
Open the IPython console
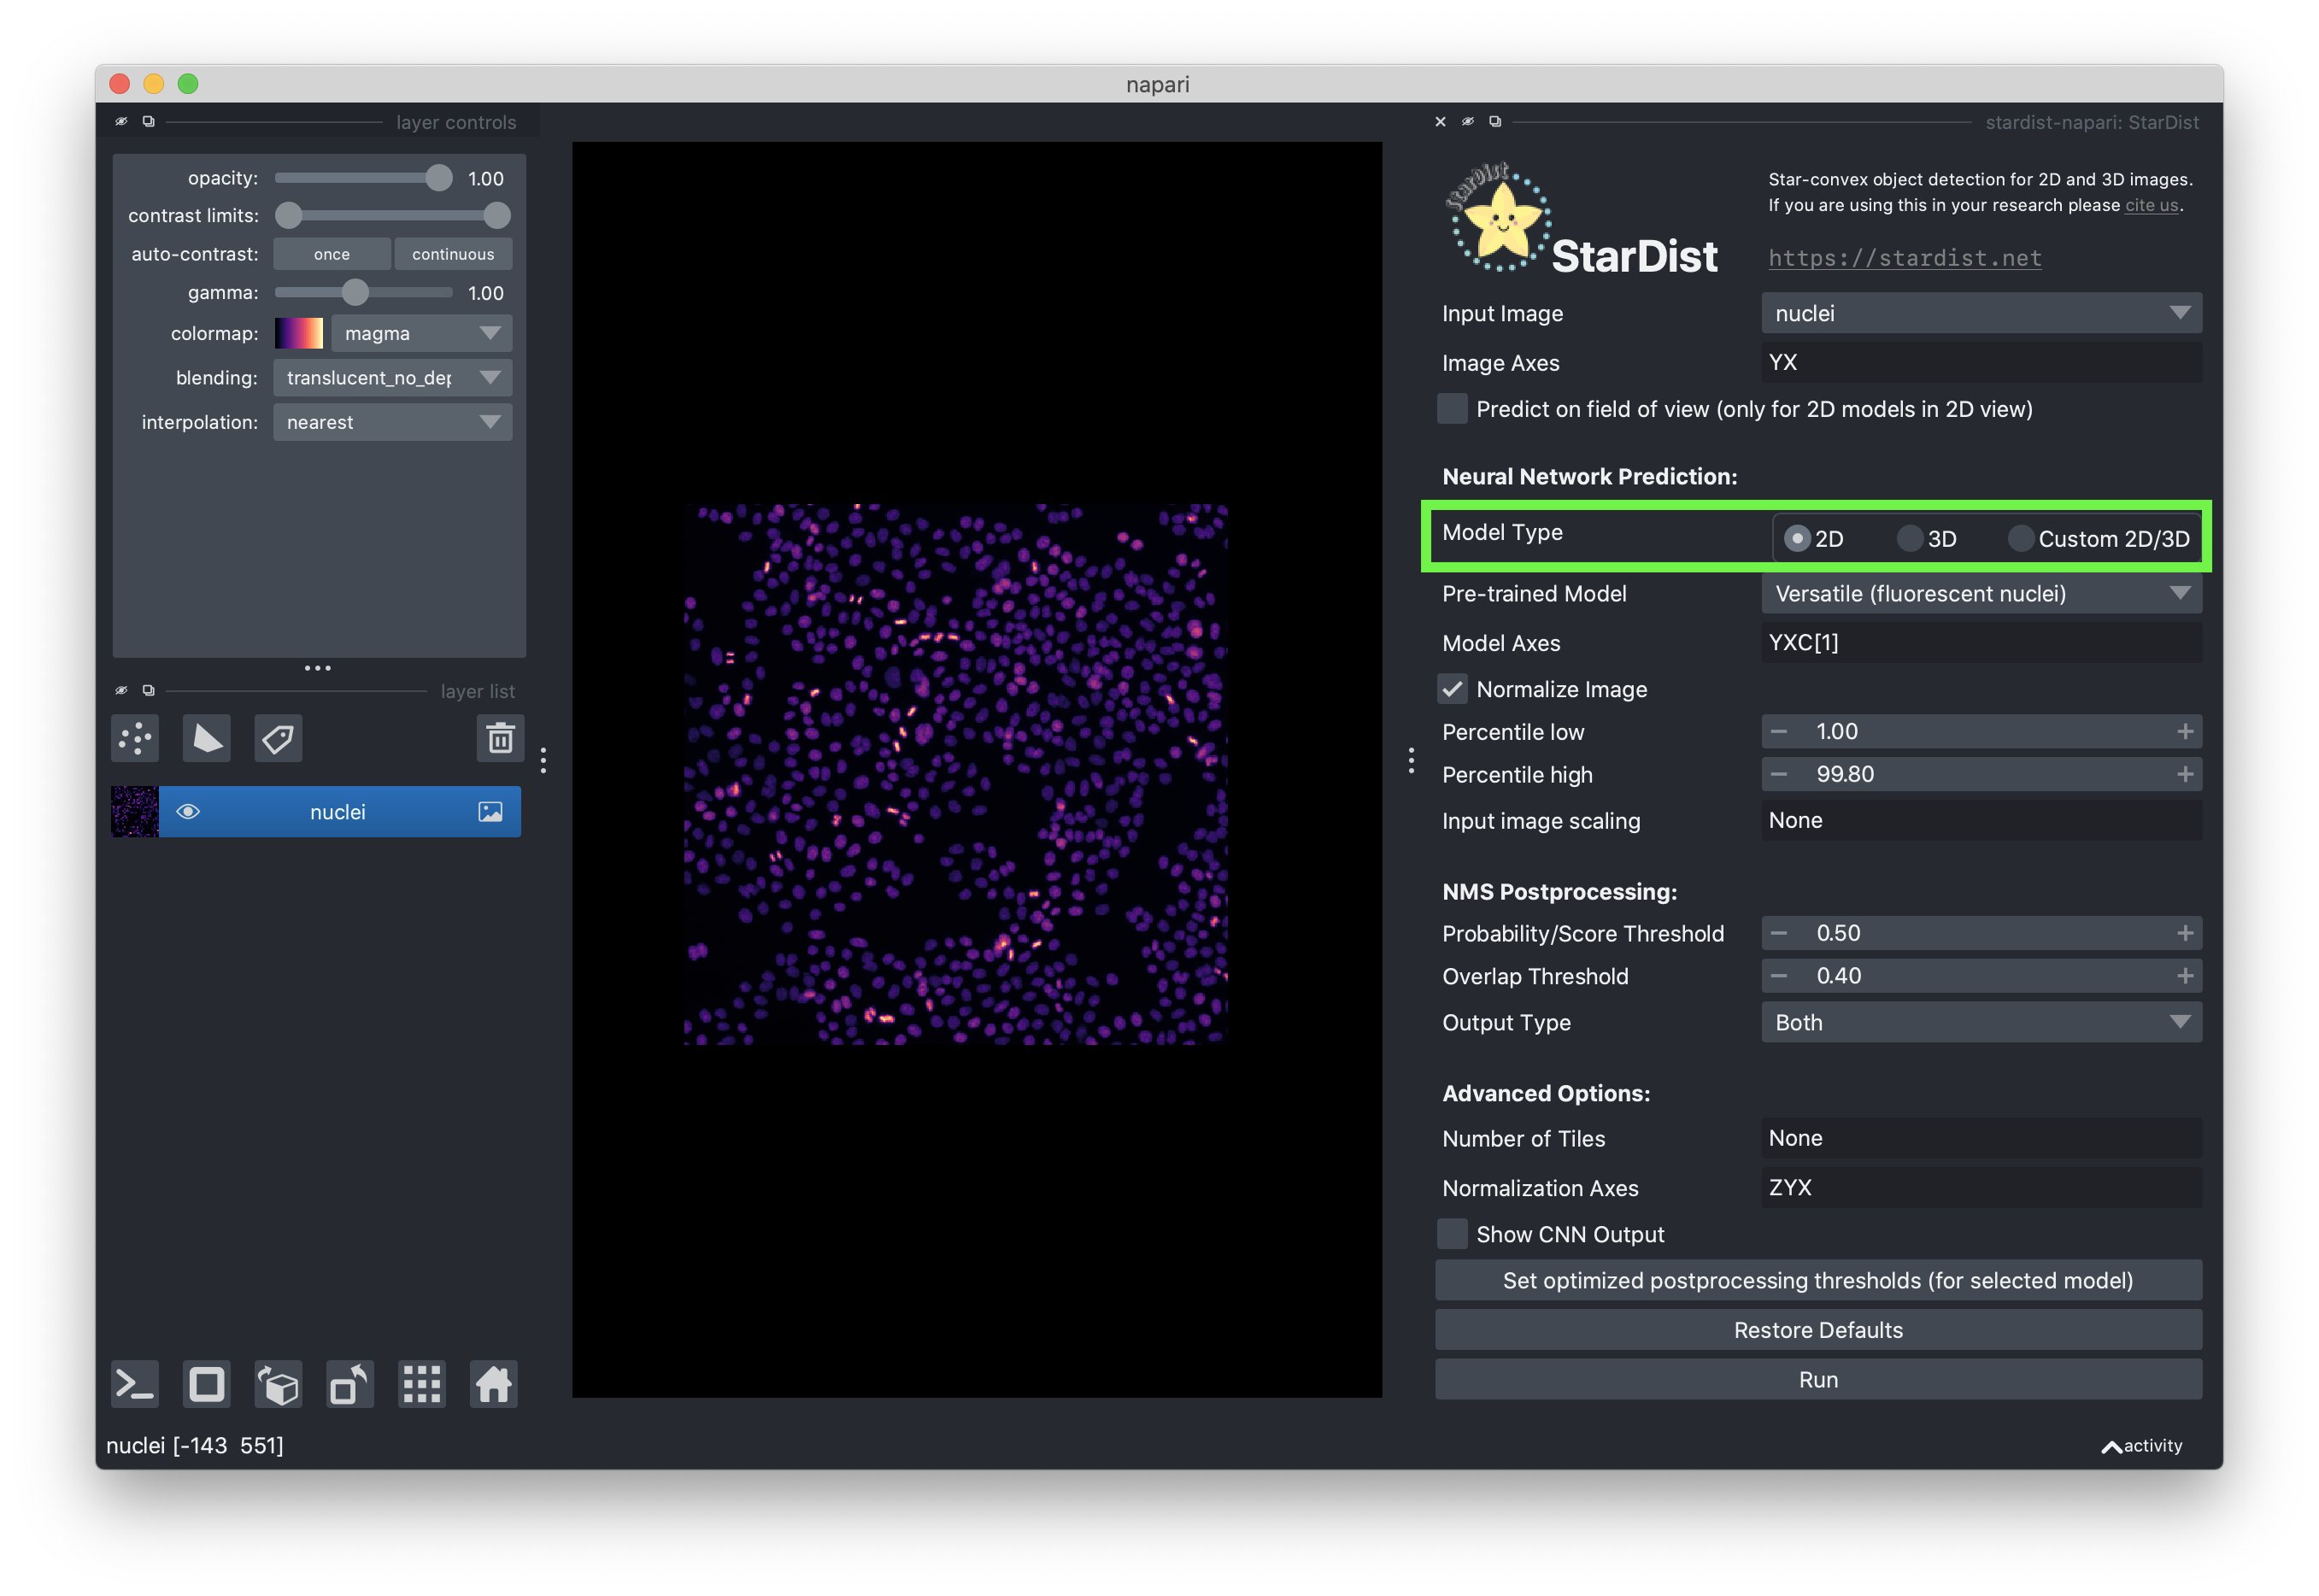point(134,1384)
